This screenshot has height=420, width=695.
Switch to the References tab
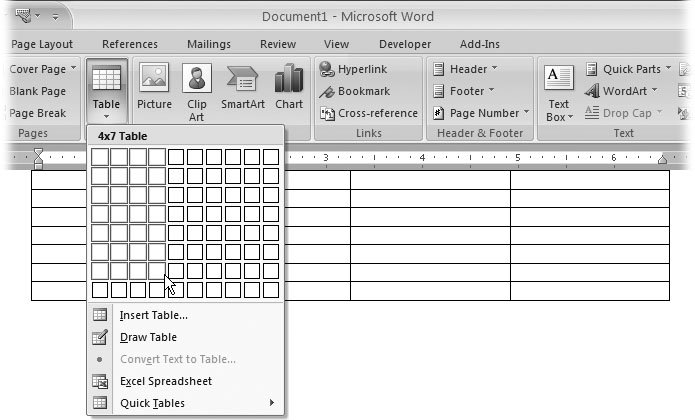(130, 44)
